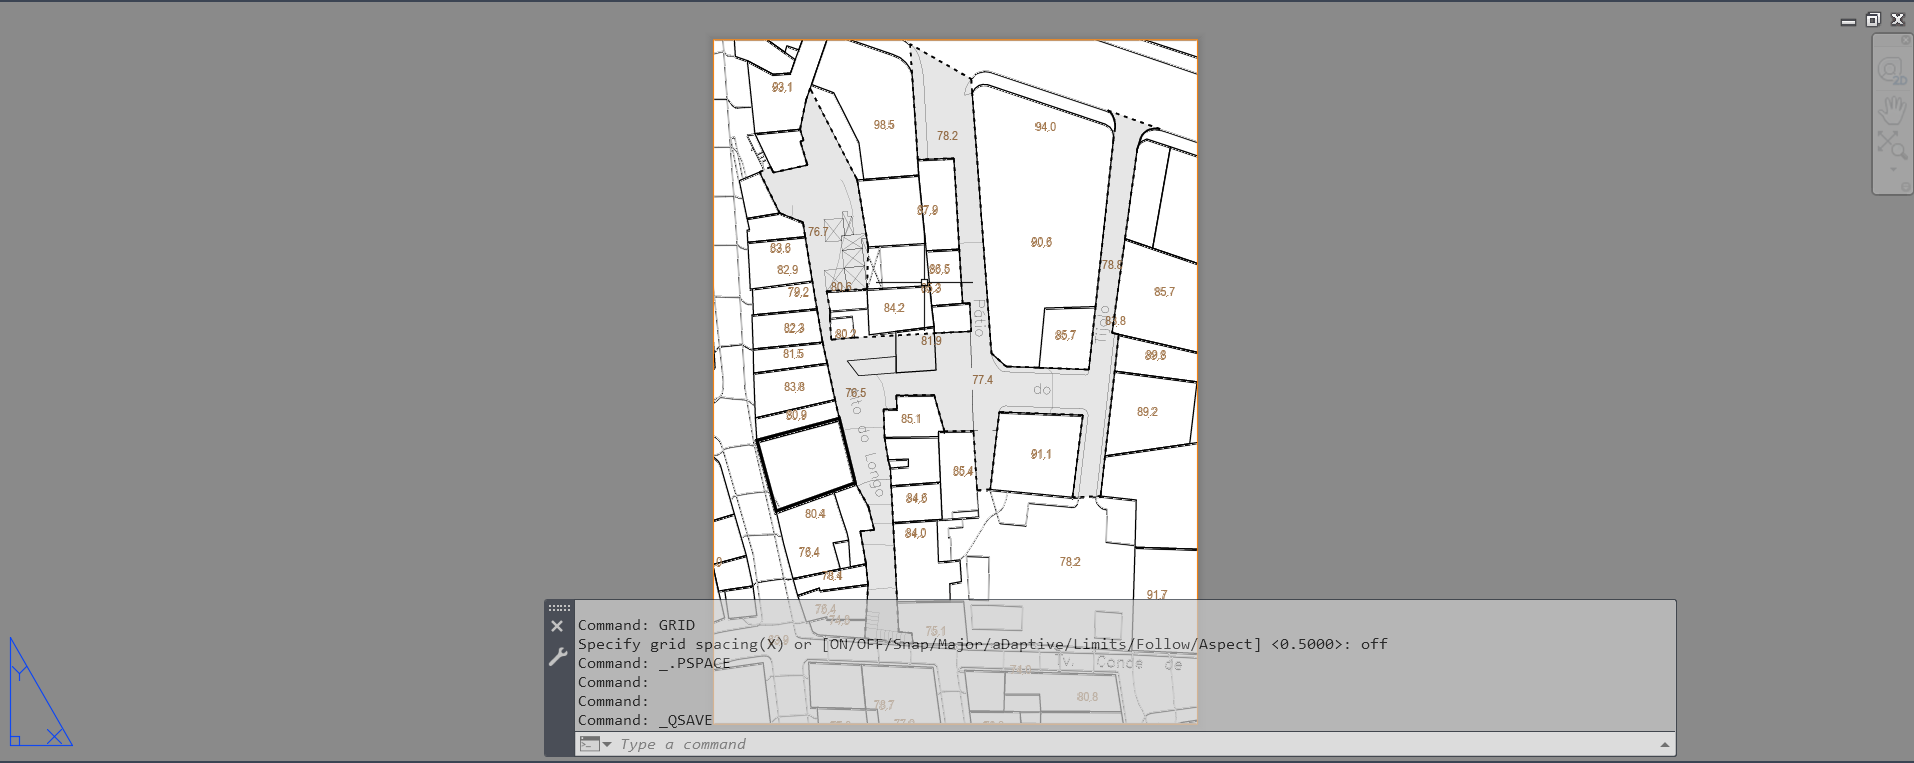Click the 'Command: _QSAVE' history line
Screen dimensions: 1914x763
tap(645, 720)
